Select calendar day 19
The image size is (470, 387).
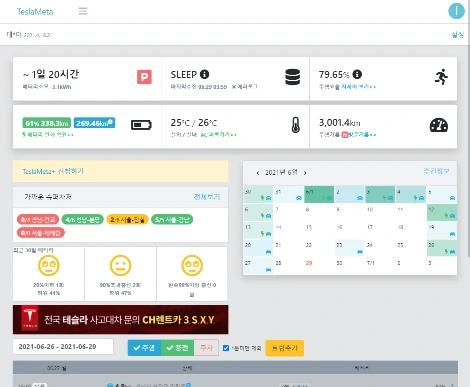442,230
